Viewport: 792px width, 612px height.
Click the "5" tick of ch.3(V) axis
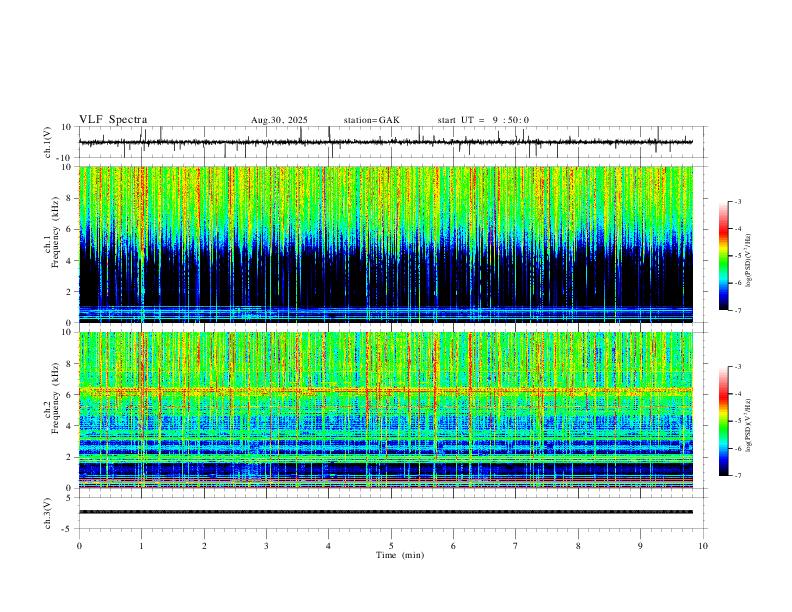(x=70, y=498)
